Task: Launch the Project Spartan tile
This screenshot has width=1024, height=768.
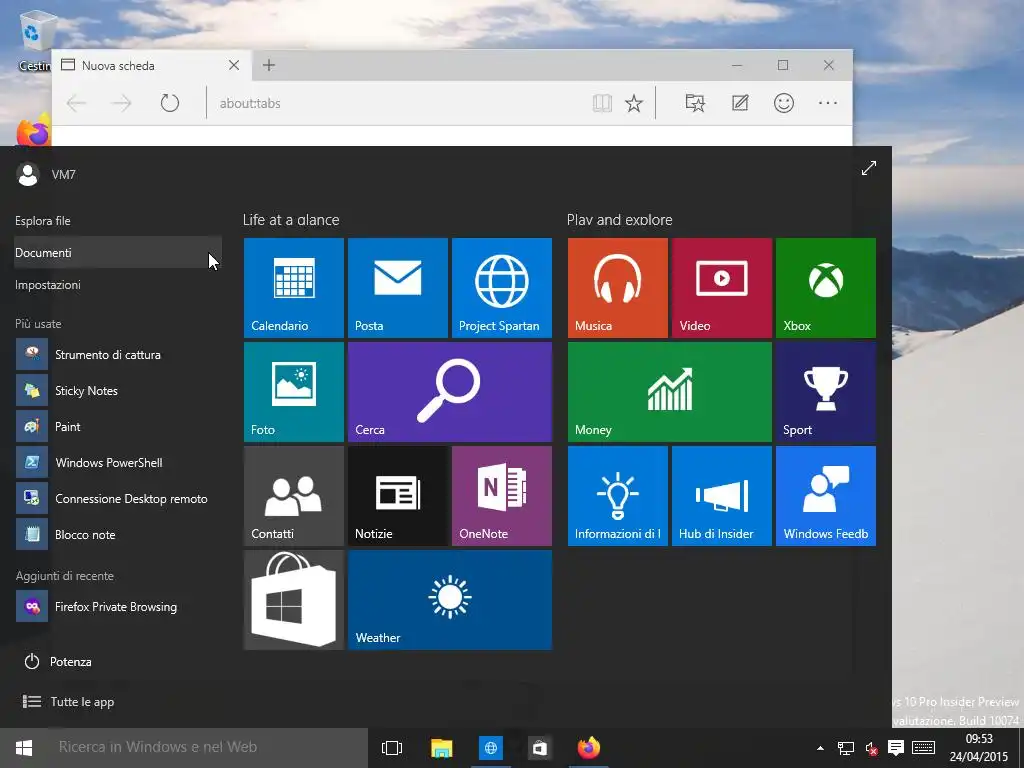Action: [502, 288]
